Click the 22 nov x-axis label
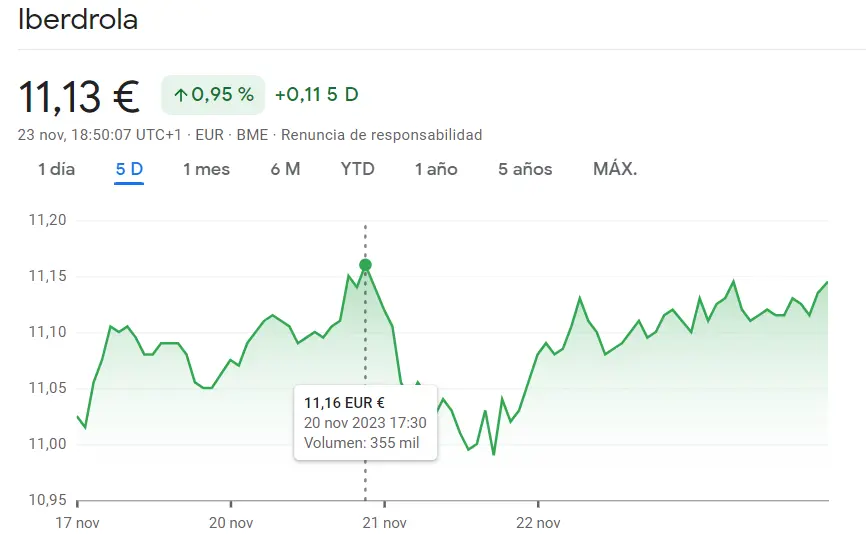This screenshot has height=546, width=866. click(538, 523)
